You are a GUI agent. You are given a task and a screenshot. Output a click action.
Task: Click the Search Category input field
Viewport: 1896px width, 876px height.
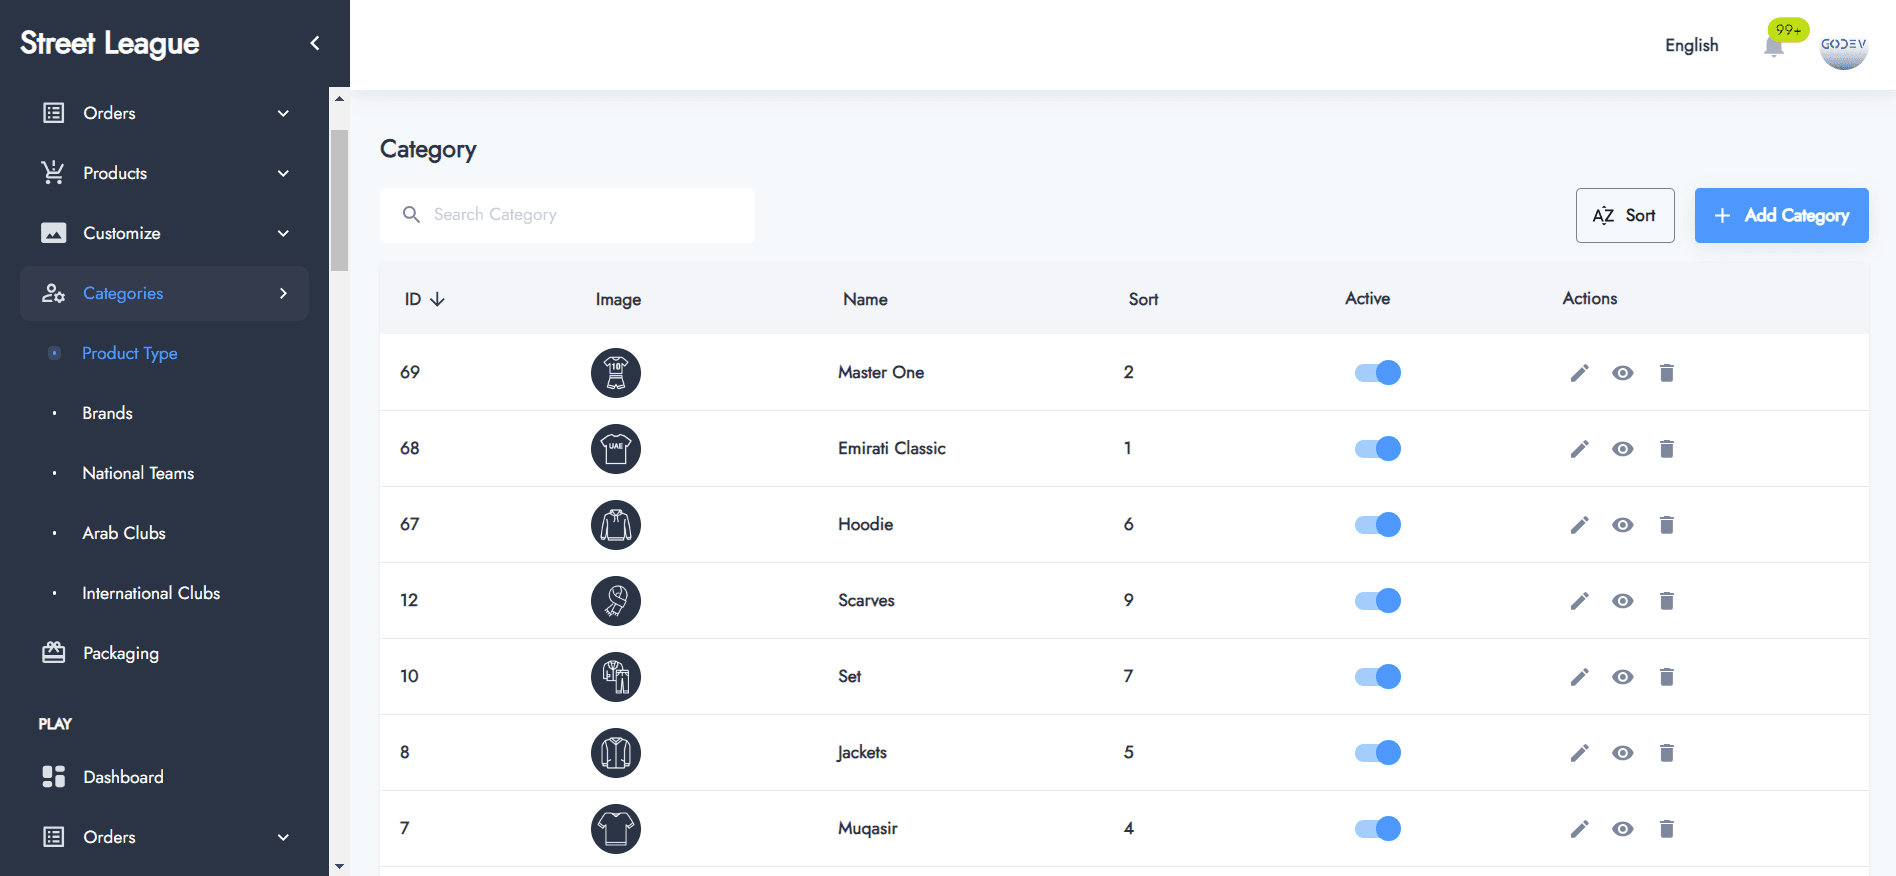click(567, 215)
